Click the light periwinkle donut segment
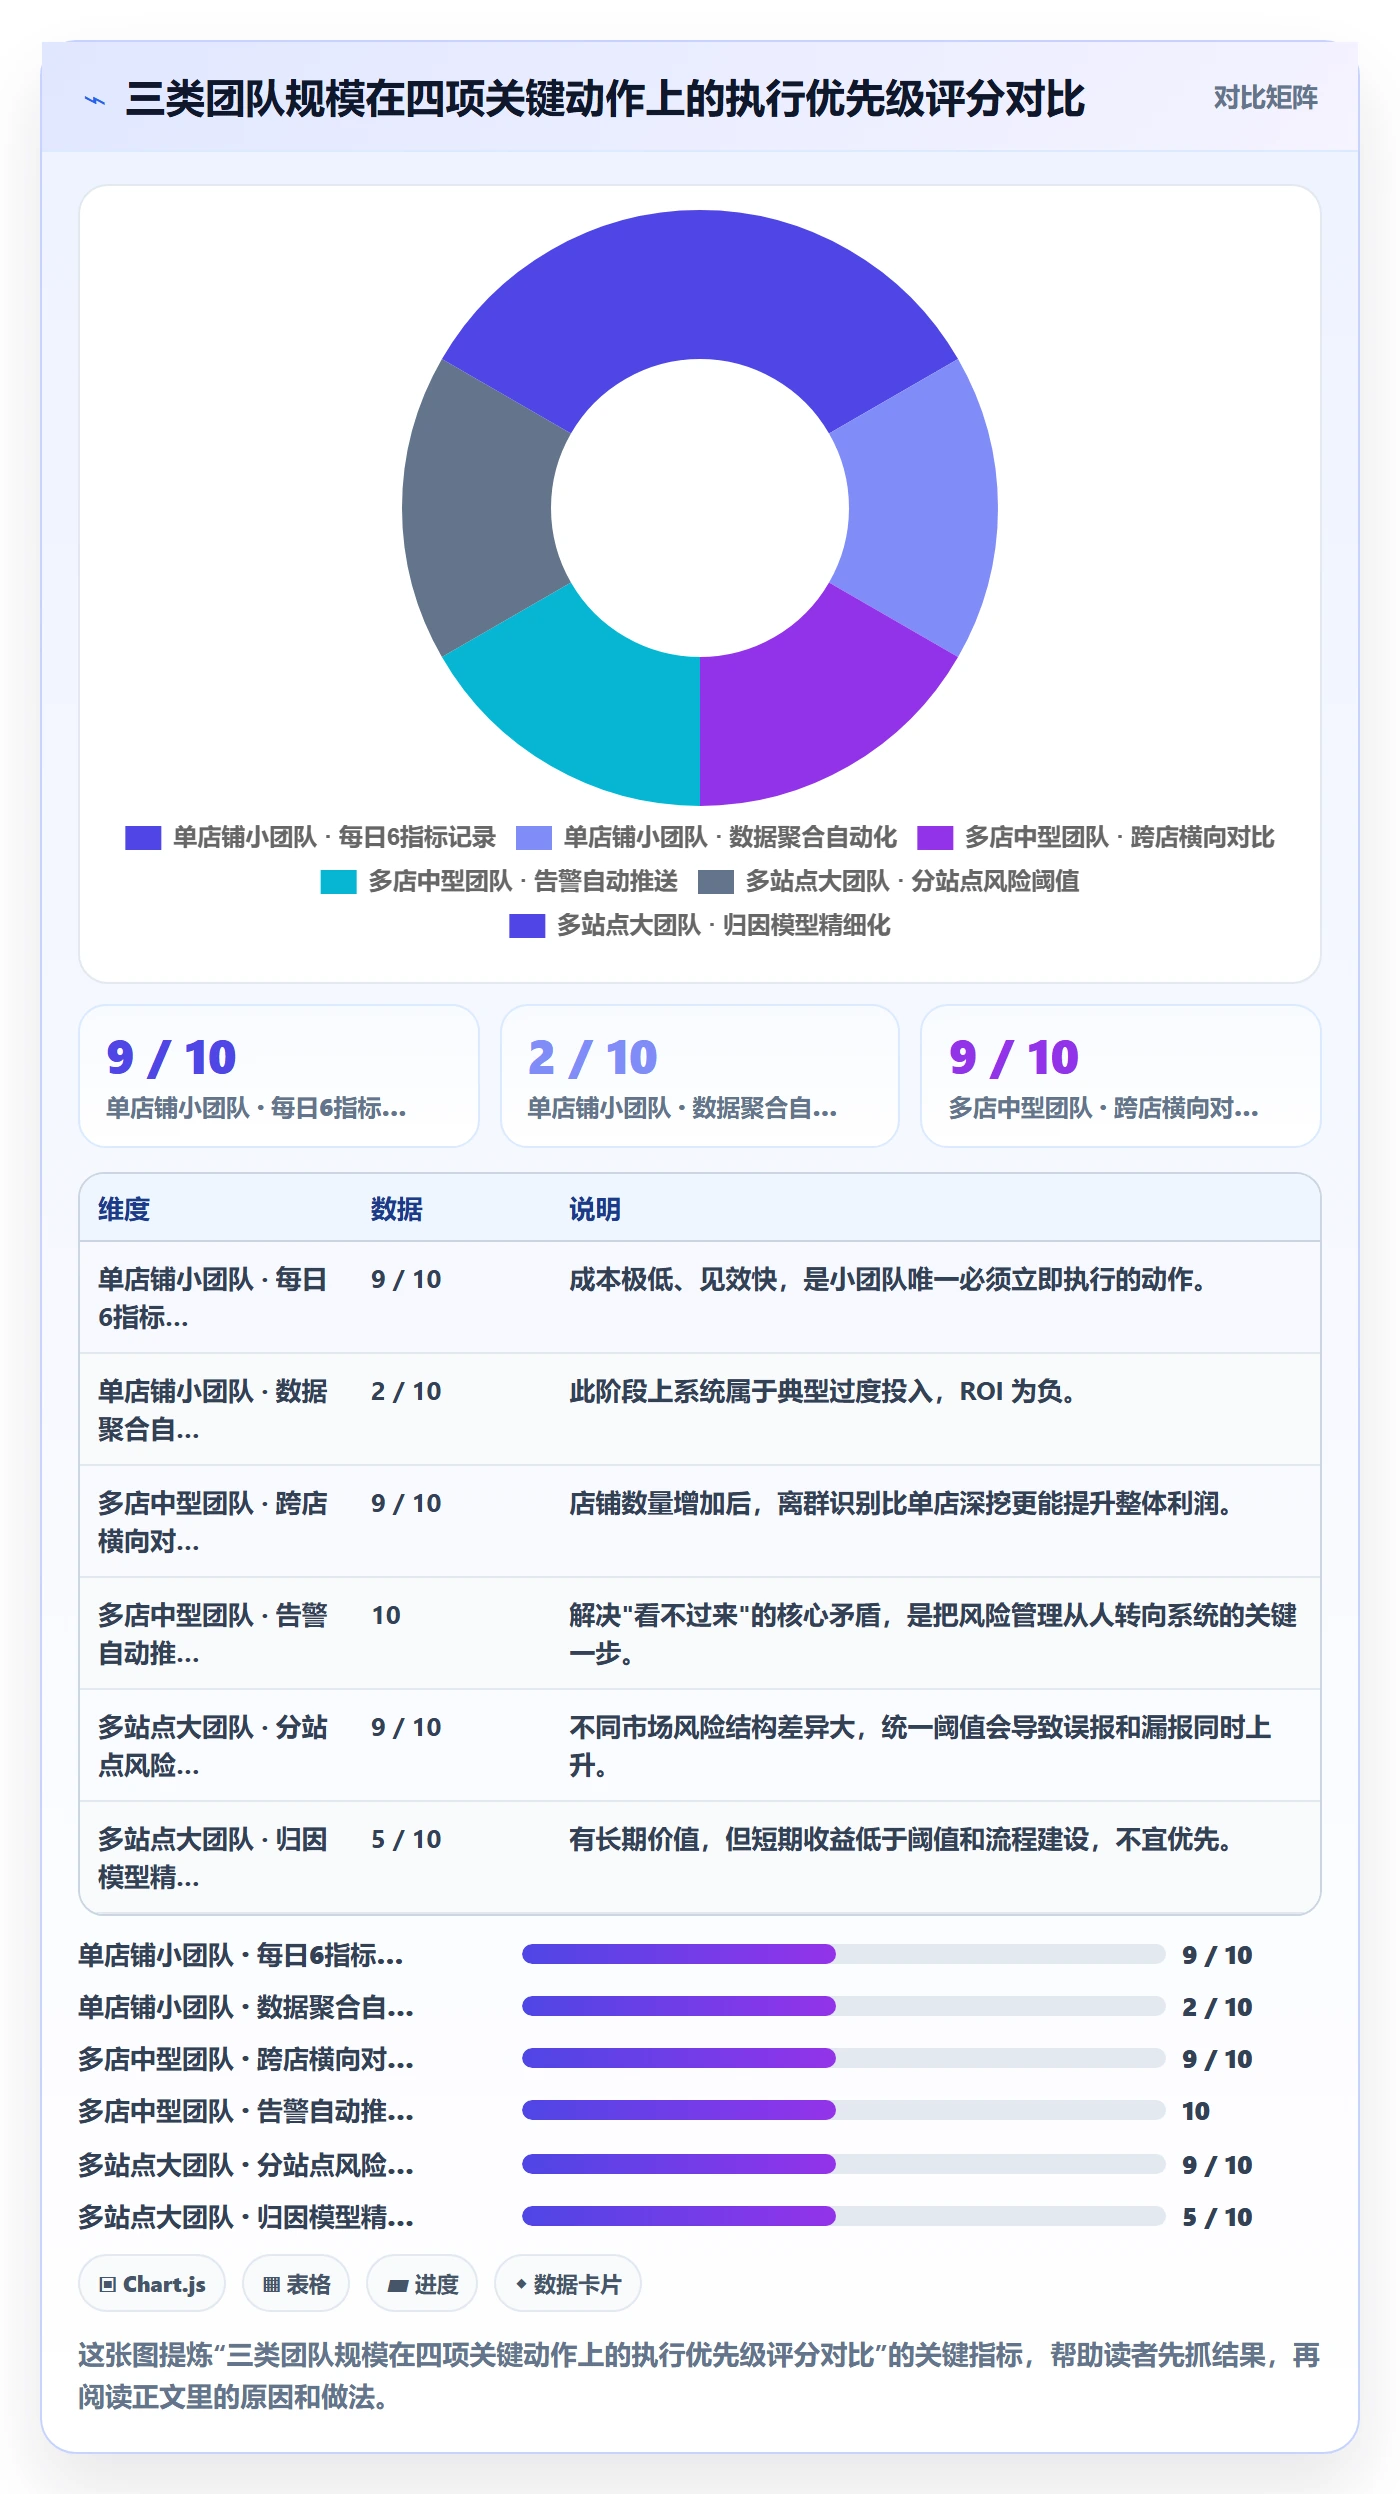This screenshot has width=1400, height=2494. coord(922,508)
